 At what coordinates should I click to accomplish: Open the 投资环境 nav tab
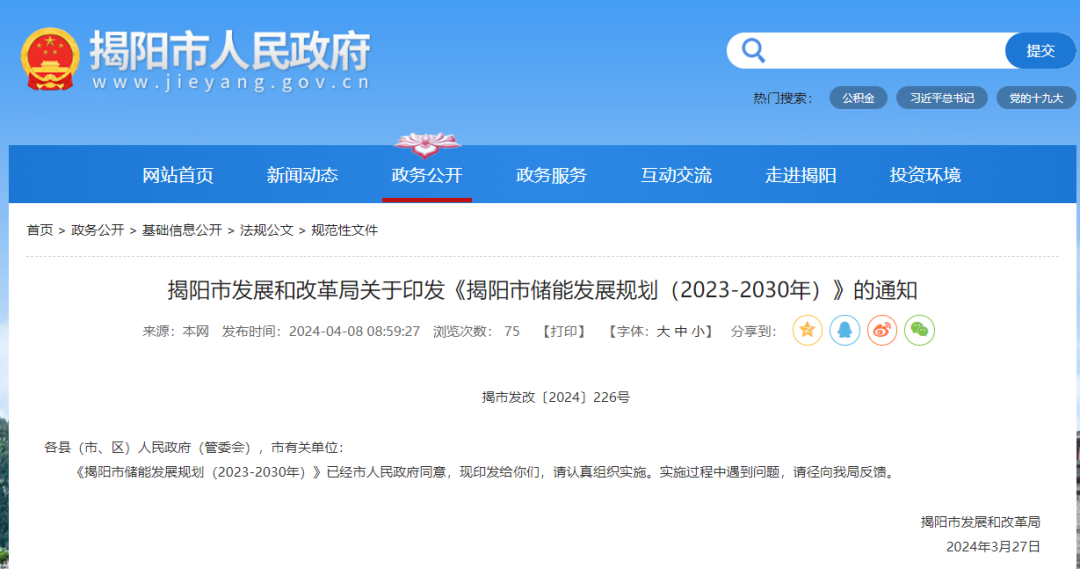coord(925,175)
